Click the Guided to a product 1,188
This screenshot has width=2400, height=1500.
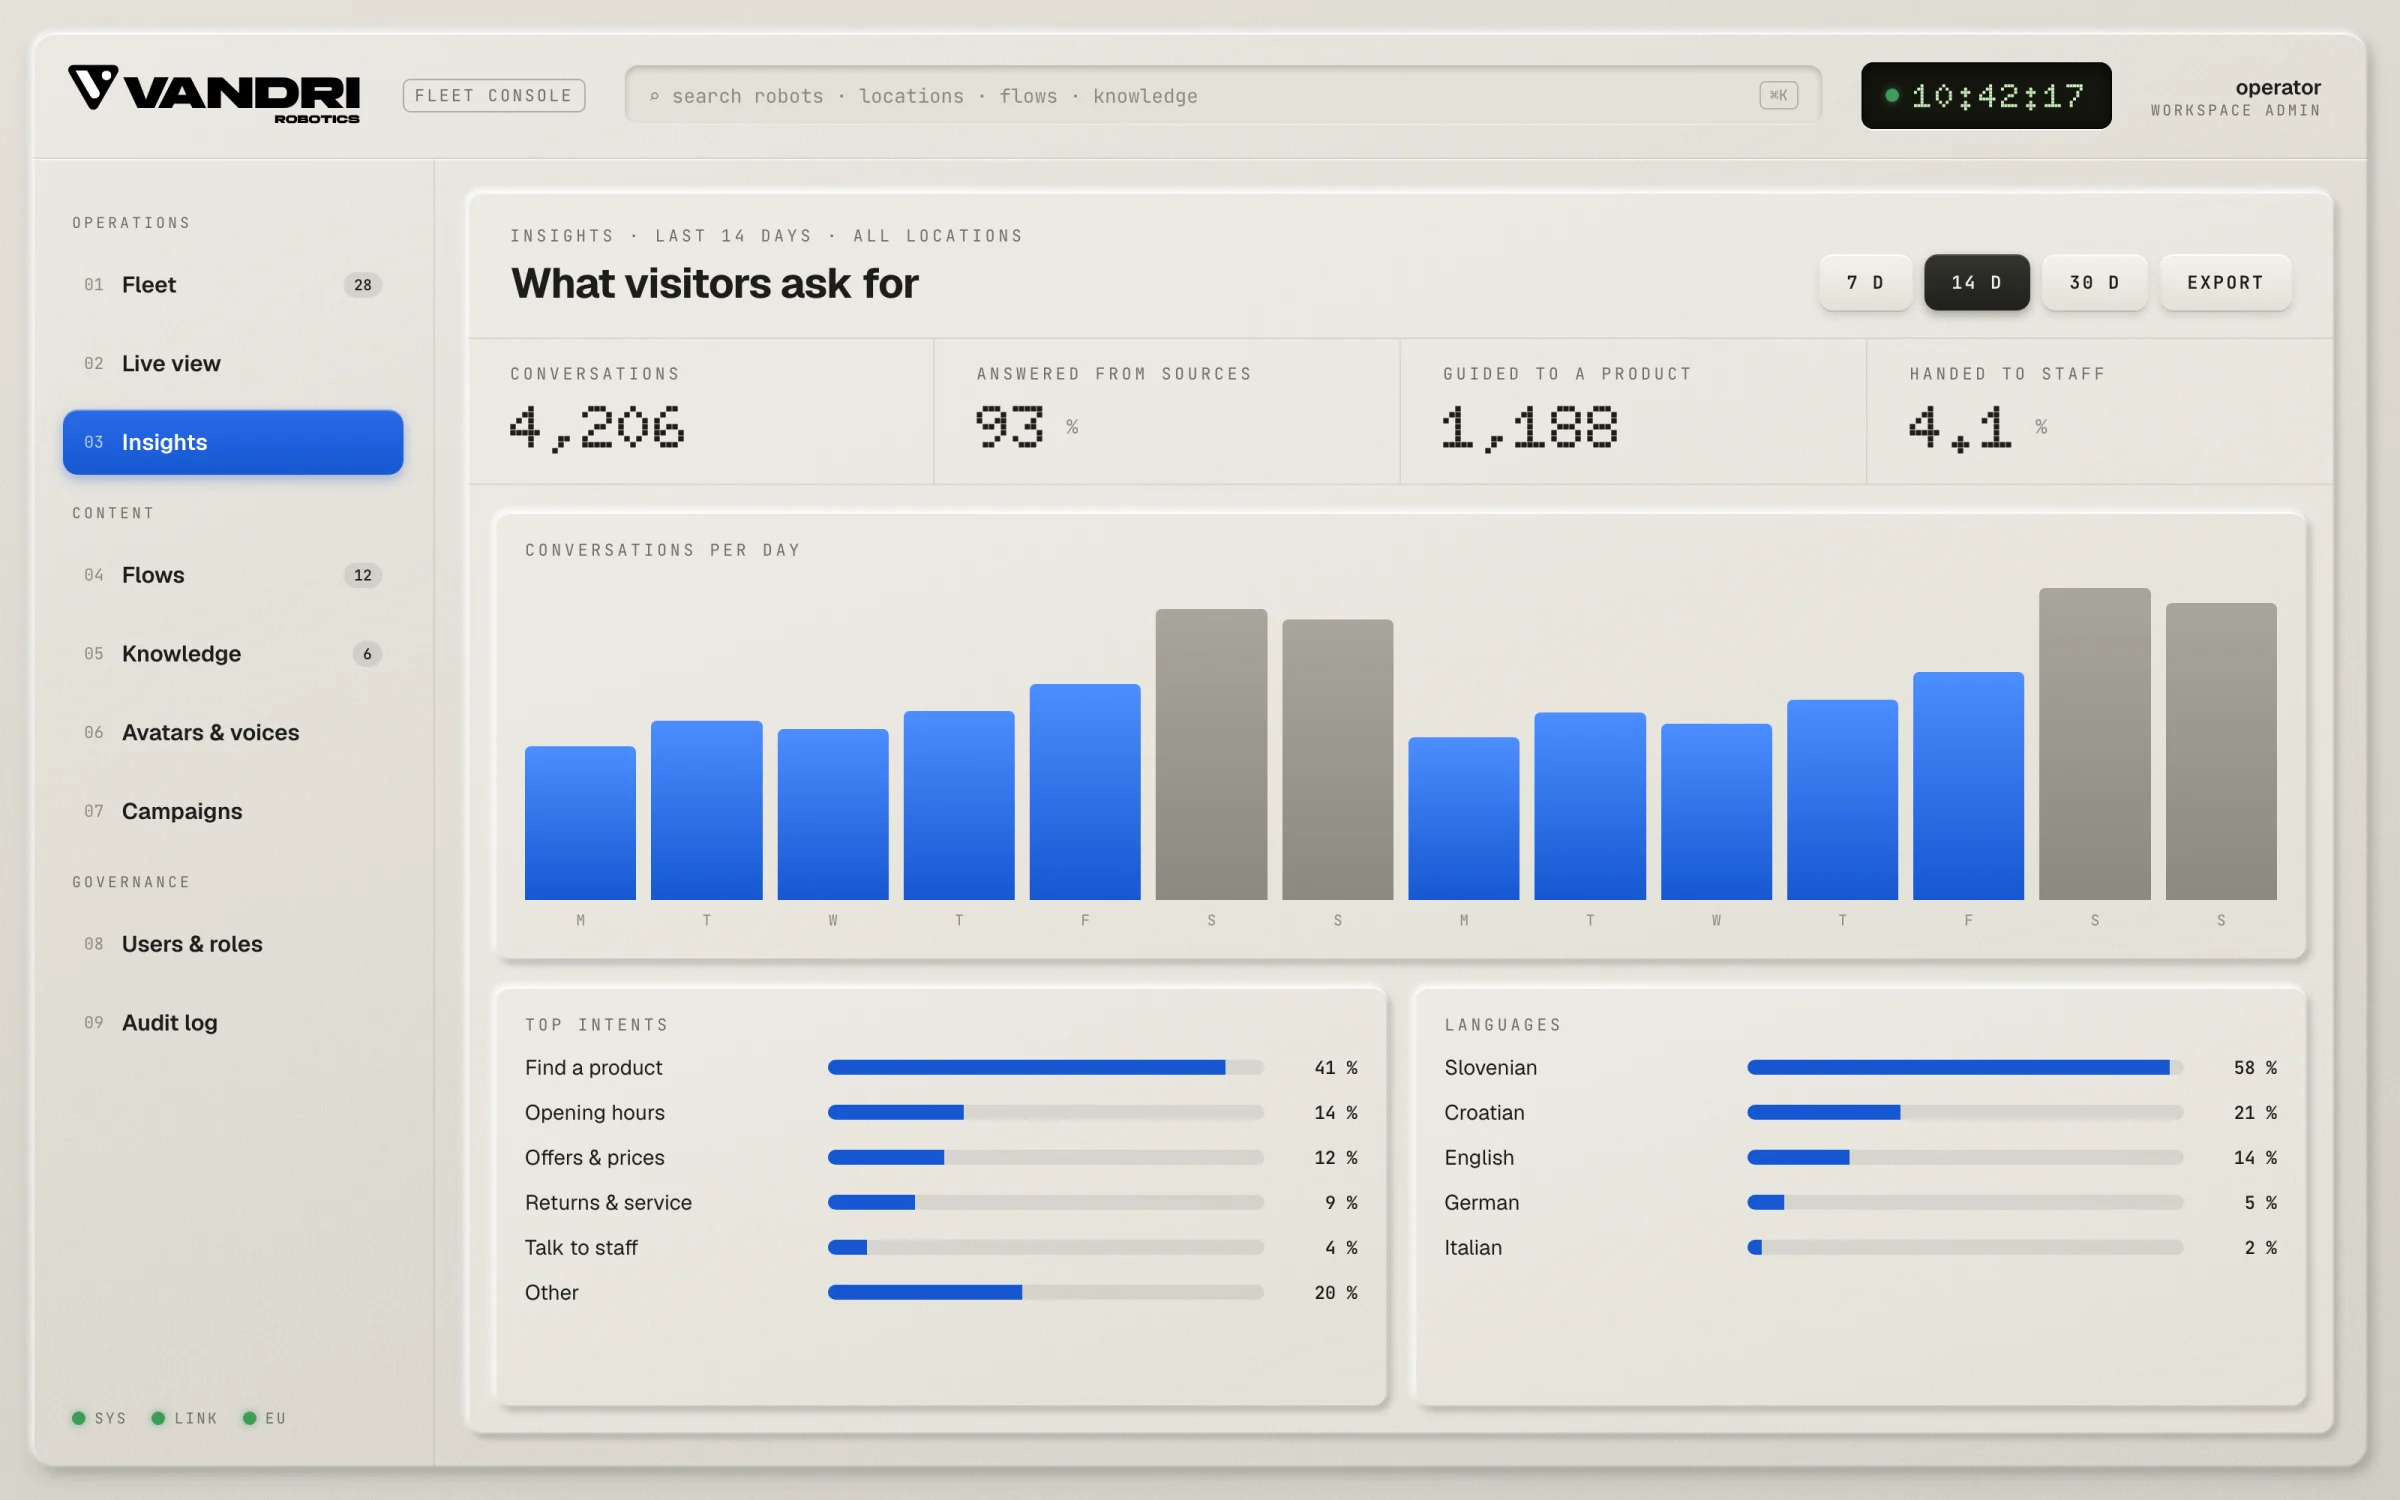[1529, 428]
